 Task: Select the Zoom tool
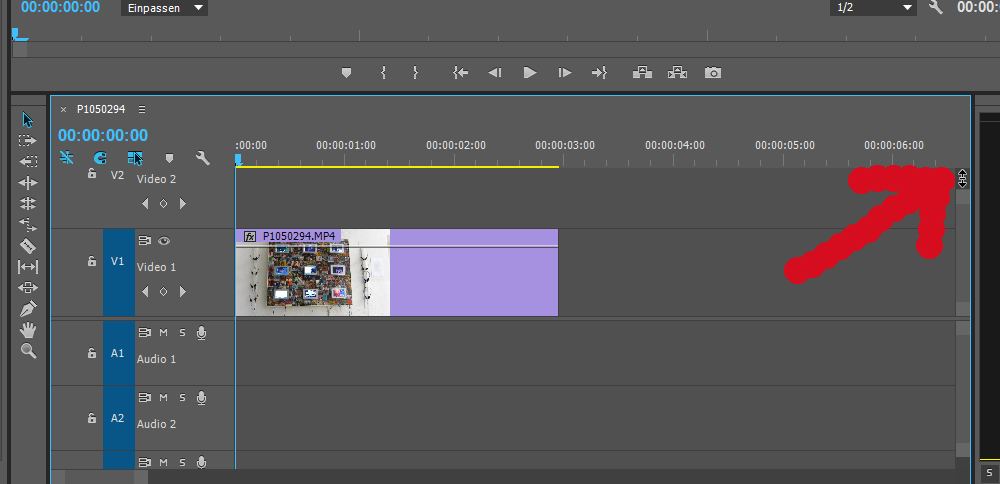pos(28,351)
